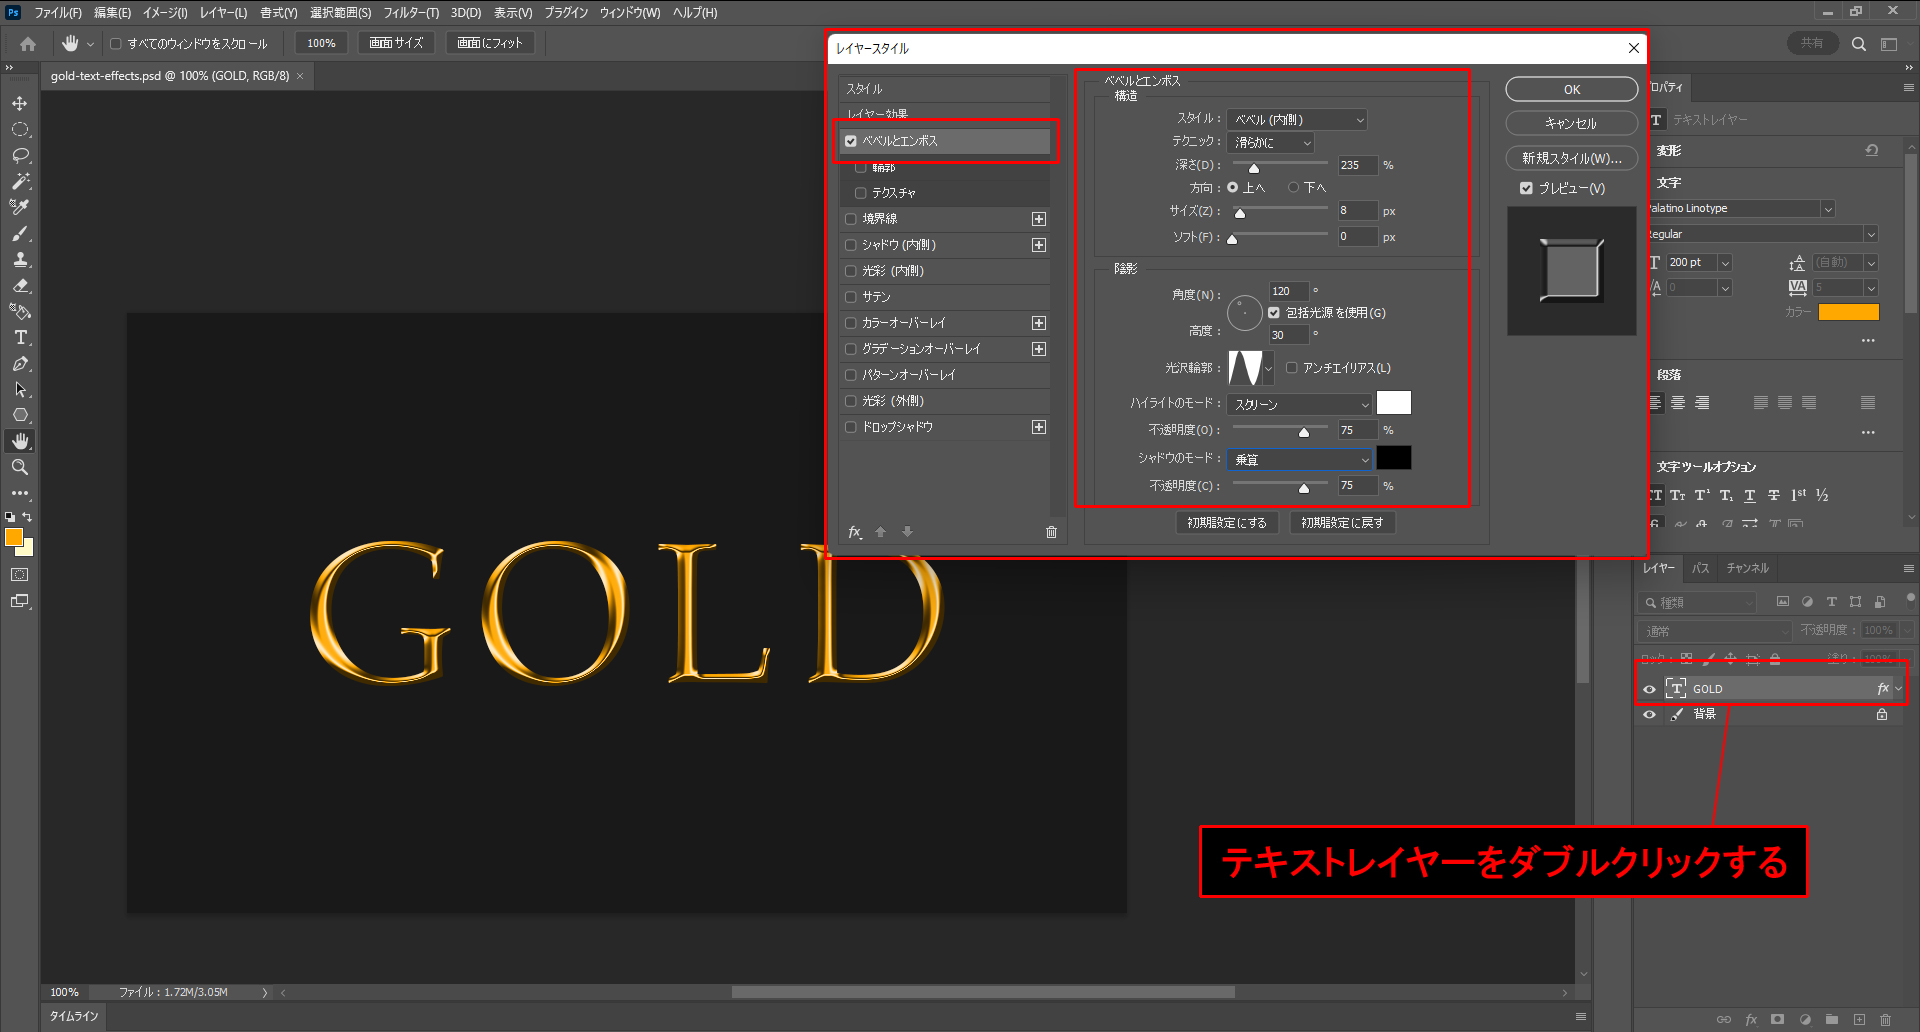Click the trash icon in Layer Style dialog

[1051, 532]
